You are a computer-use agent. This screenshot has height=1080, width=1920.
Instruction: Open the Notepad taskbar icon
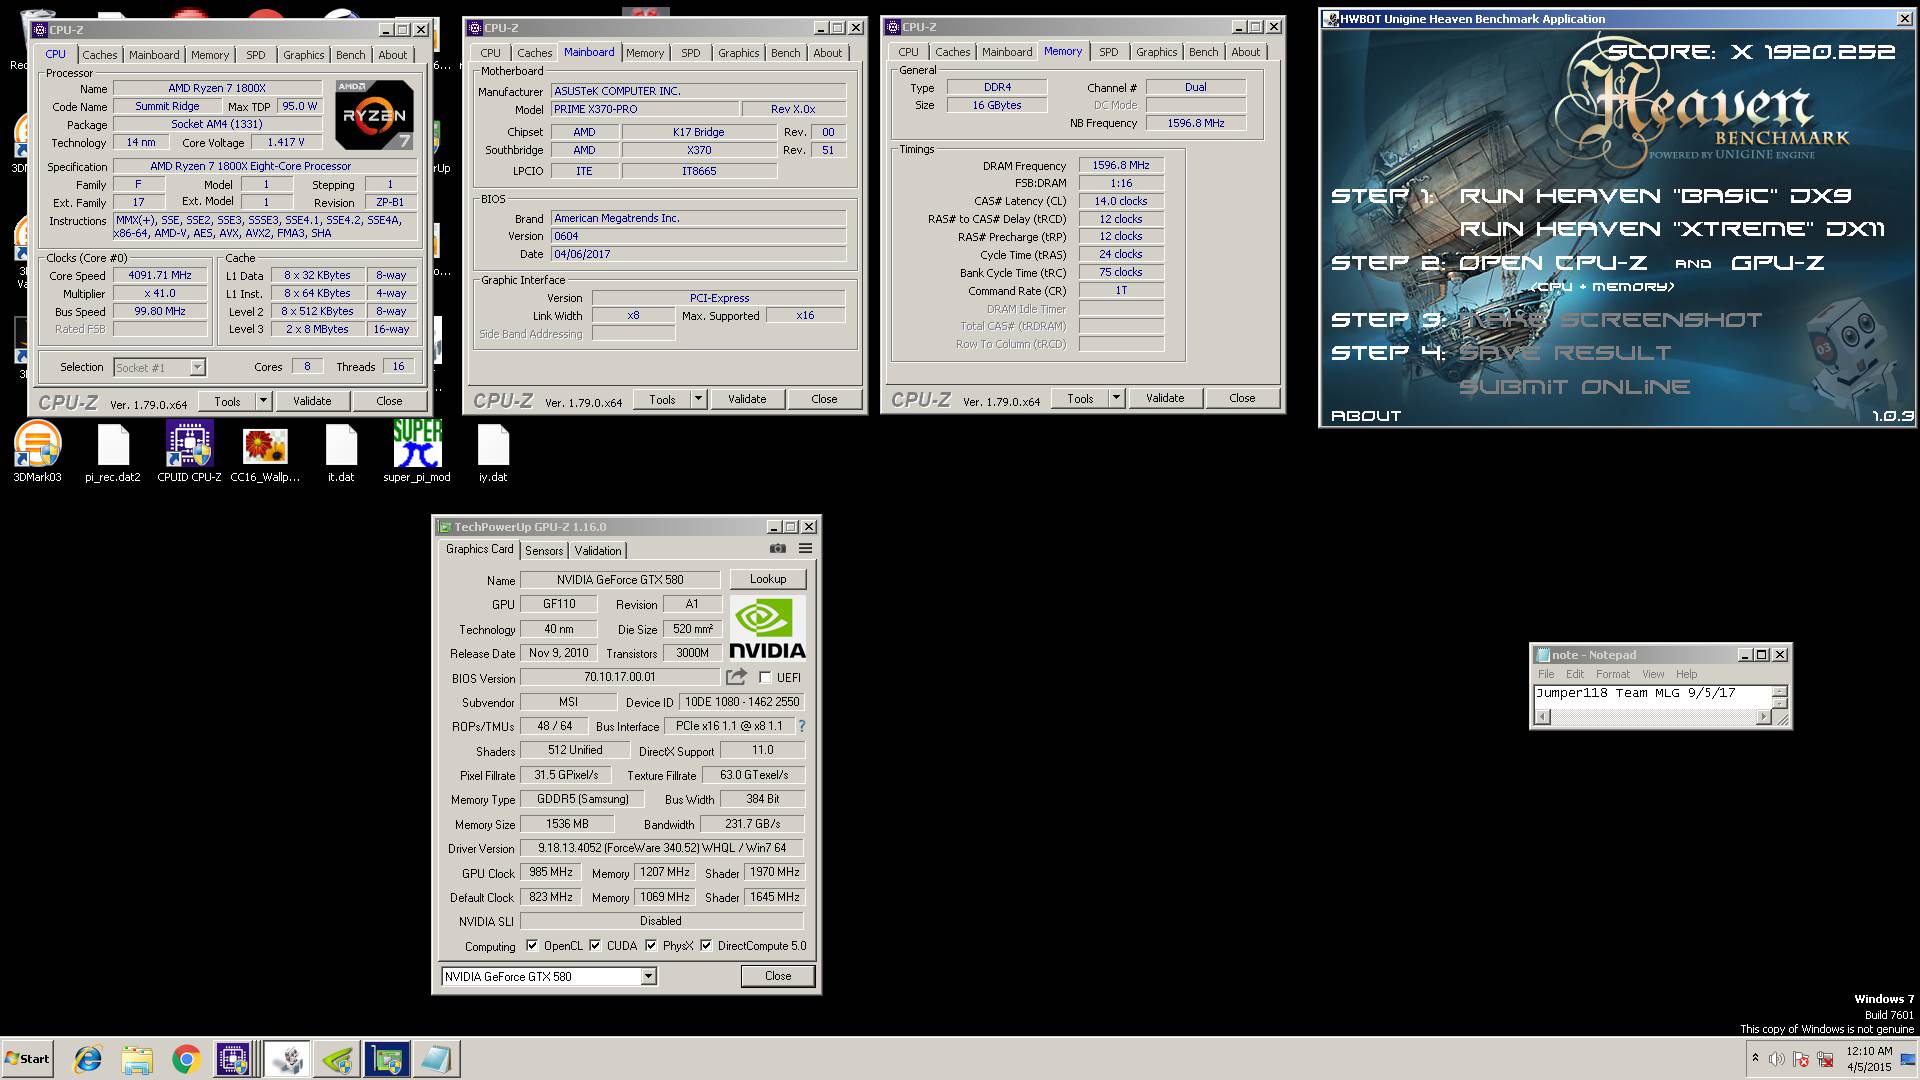click(436, 1059)
